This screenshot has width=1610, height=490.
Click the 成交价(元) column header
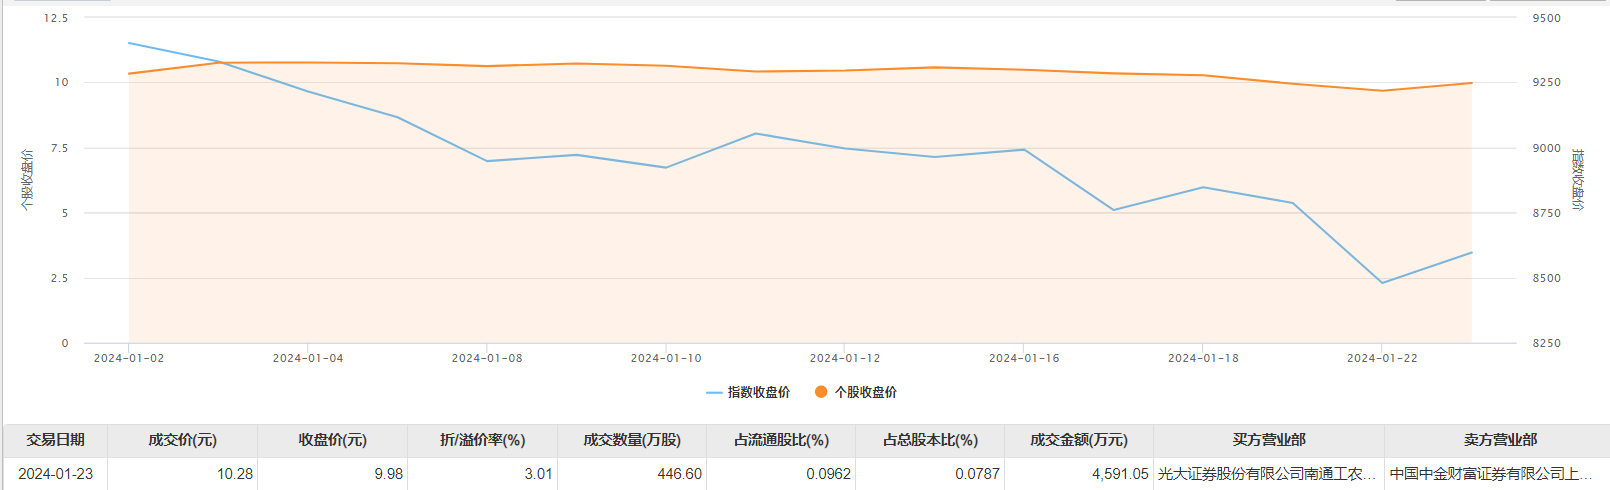[182, 440]
